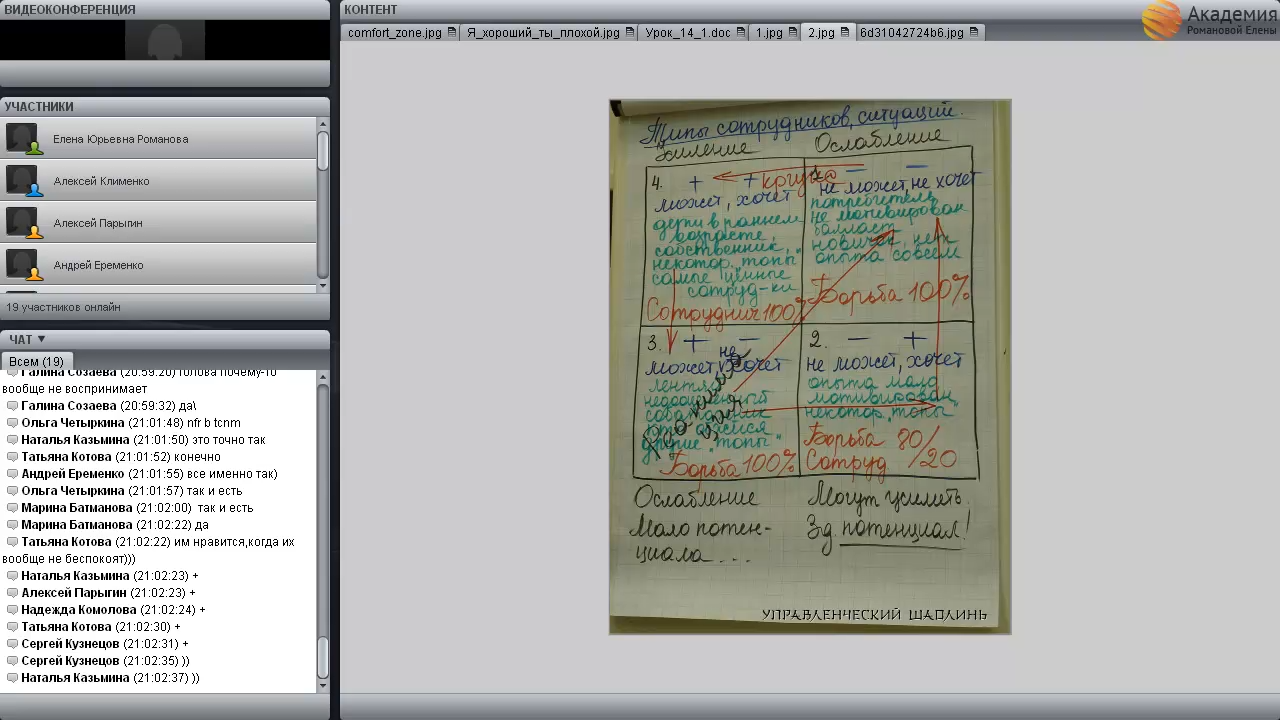1280x720 pixels.
Task: Click the document icon on 2.jpg tab
Action: pos(845,32)
